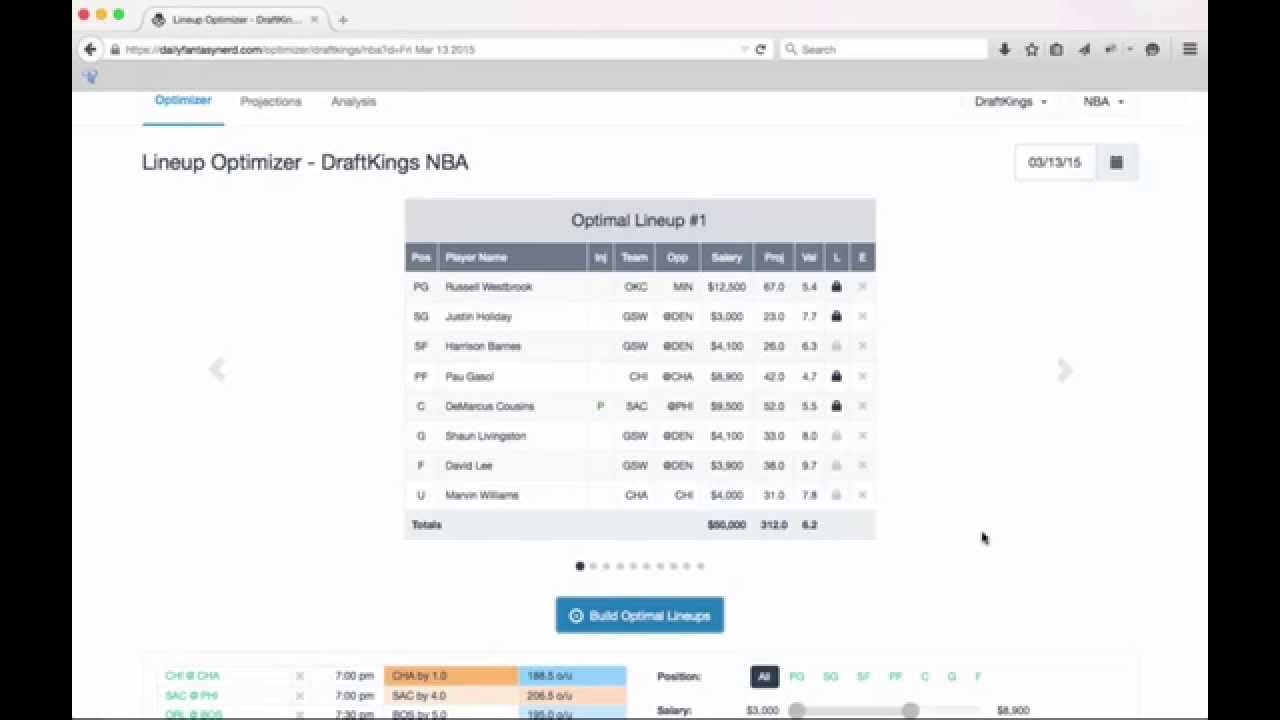
Task: Lock Marvin Williams into the lineup
Action: 836,495
